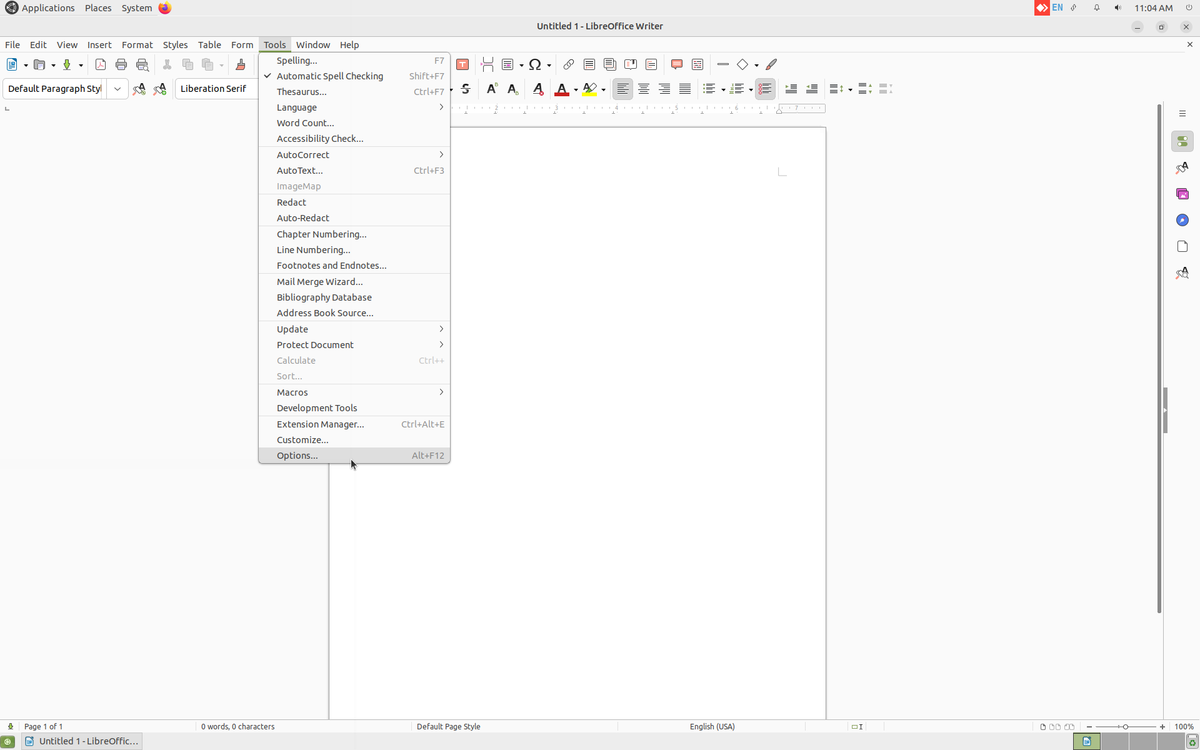Insert a hyperlink using the toolbar icon

pyautogui.click(x=568, y=64)
